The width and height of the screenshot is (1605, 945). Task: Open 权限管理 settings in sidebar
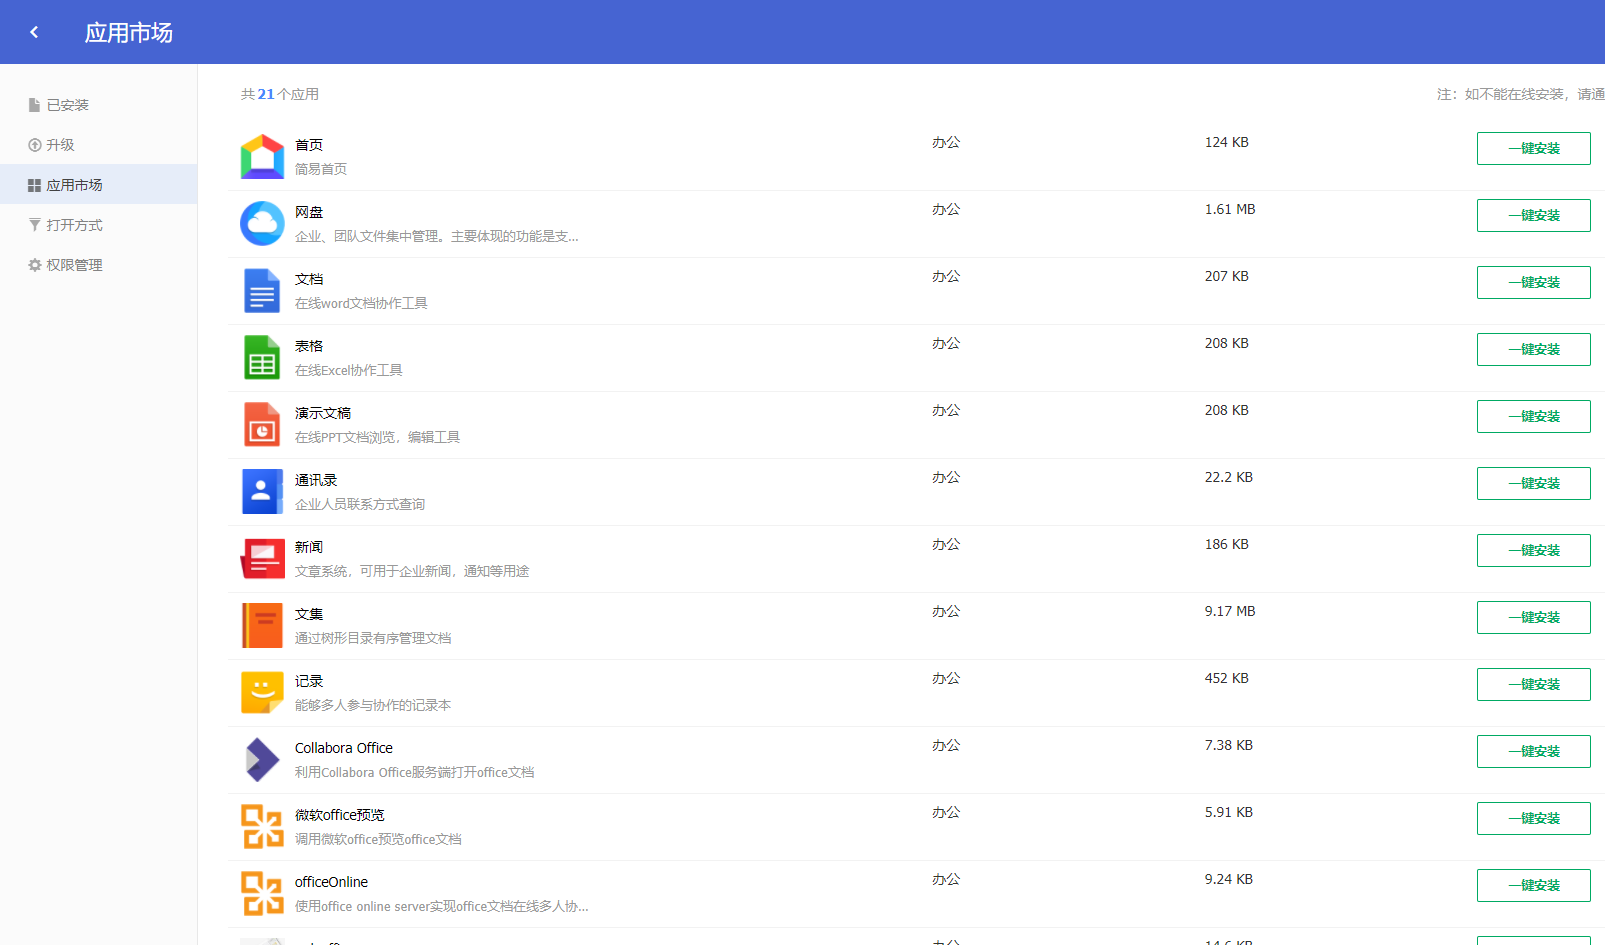click(74, 265)
